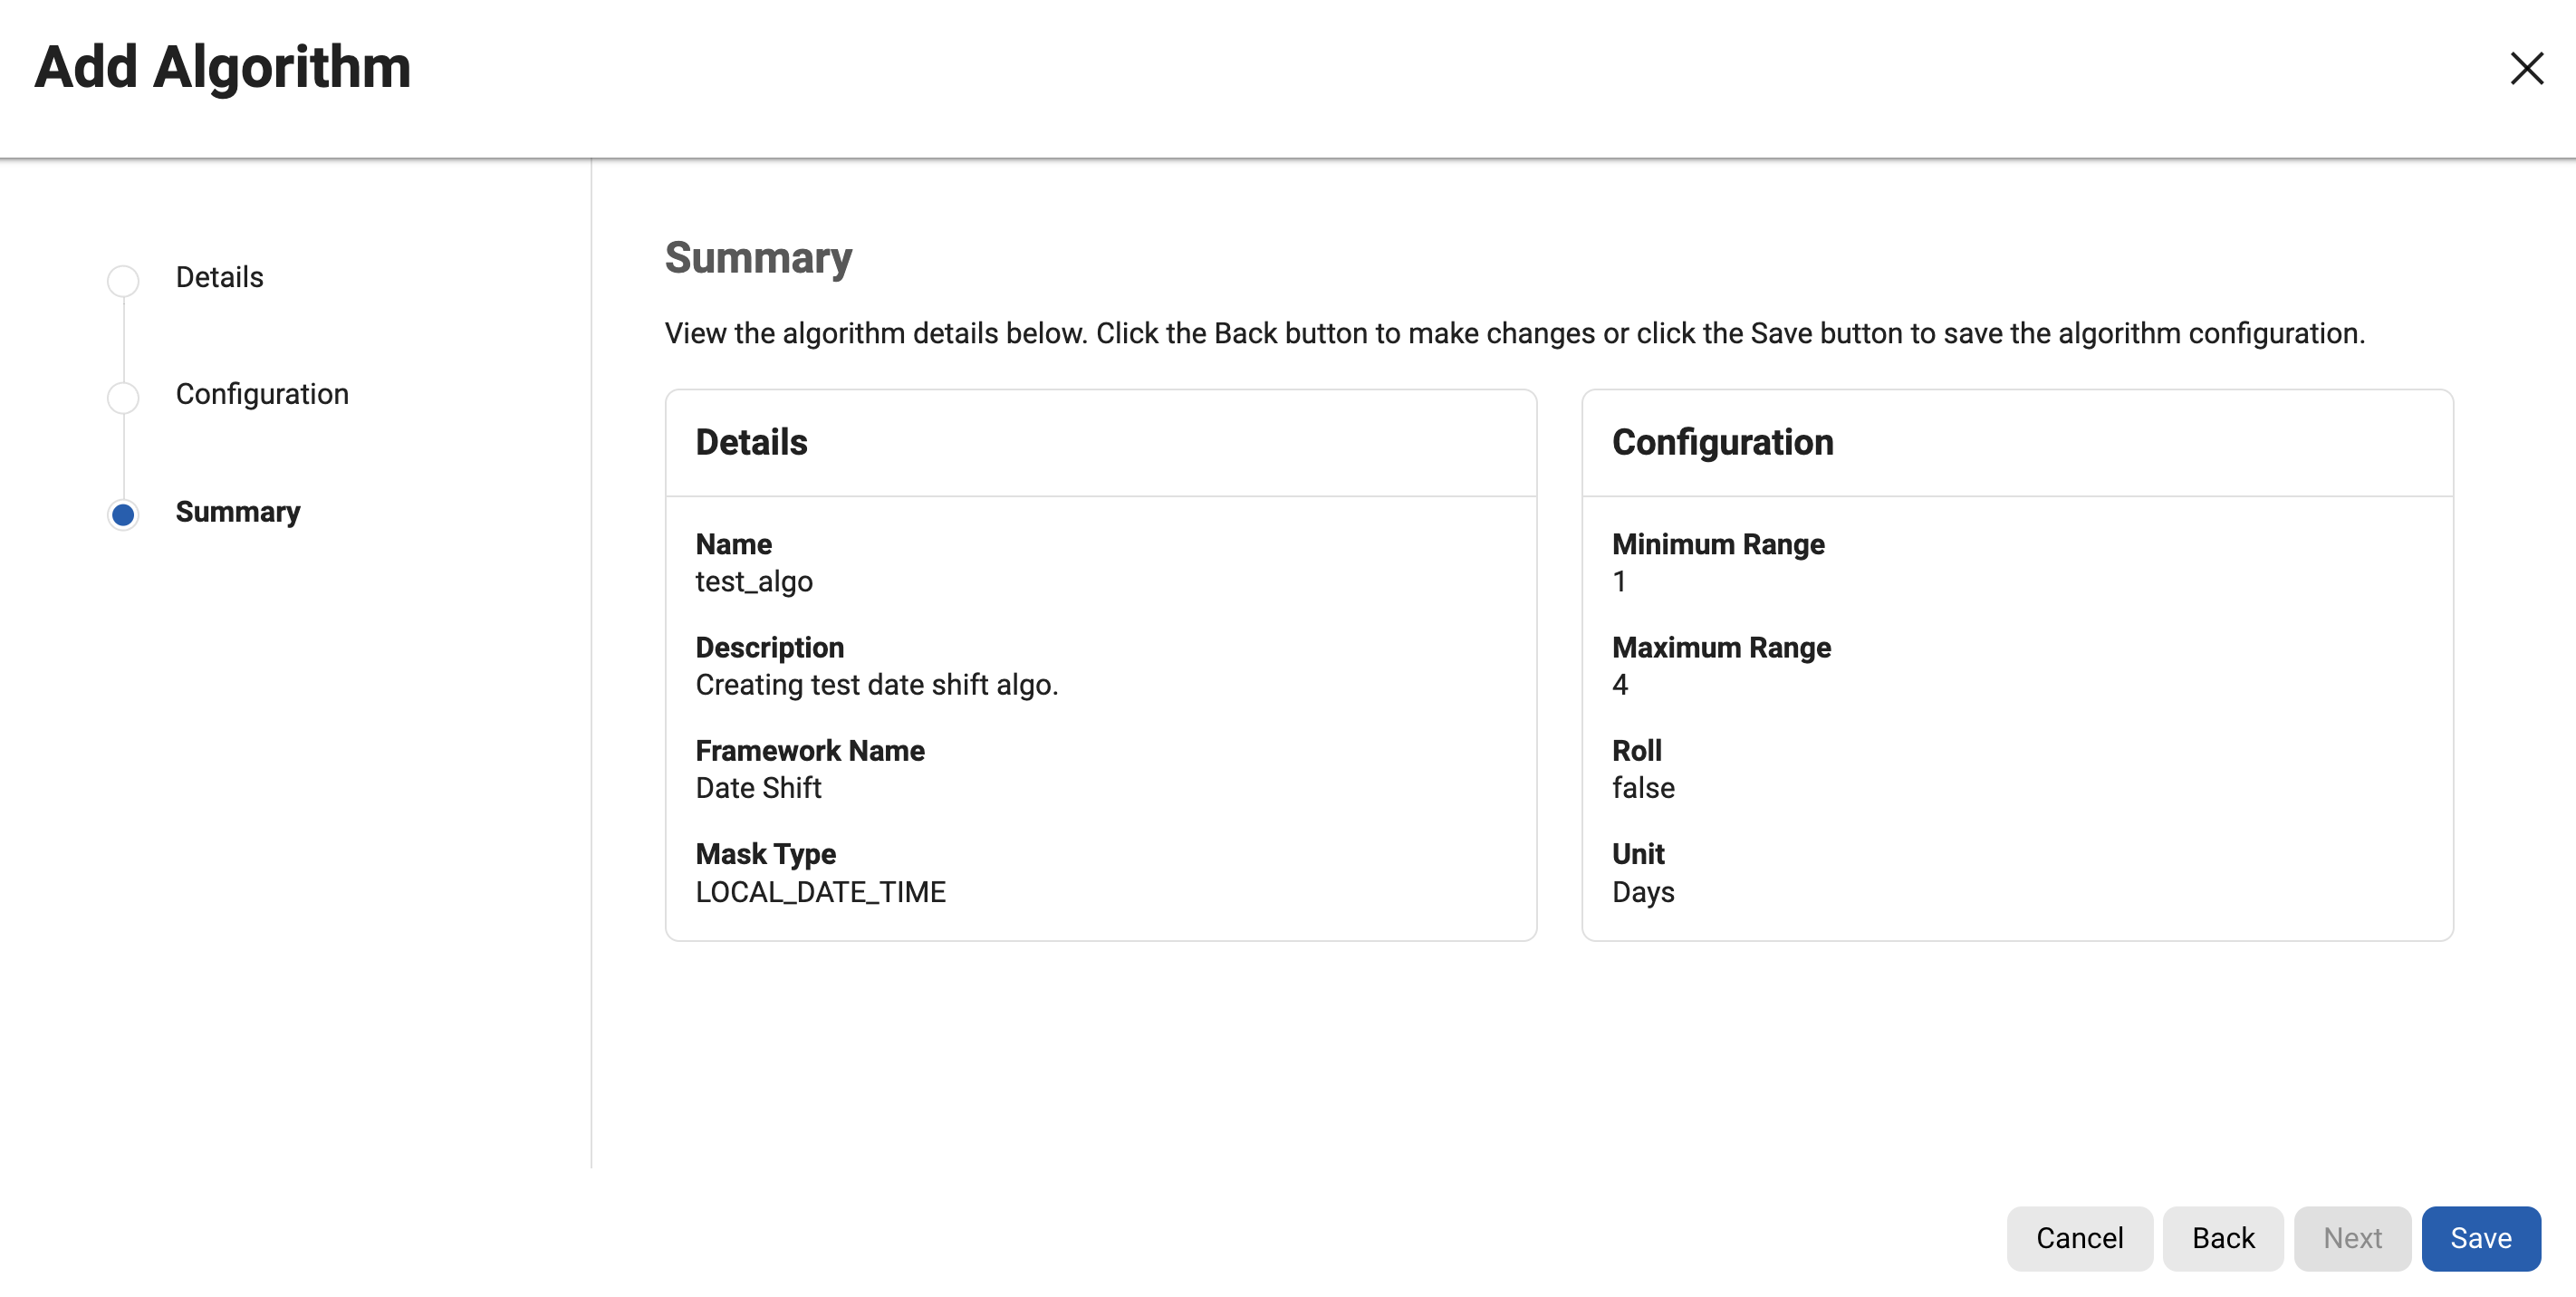Click the LOCAL_DATE_TIME mask type value
Image resolution: width=2576 pixels, height=1297 pixels.
pyautogui.click(x=820, y=891)
